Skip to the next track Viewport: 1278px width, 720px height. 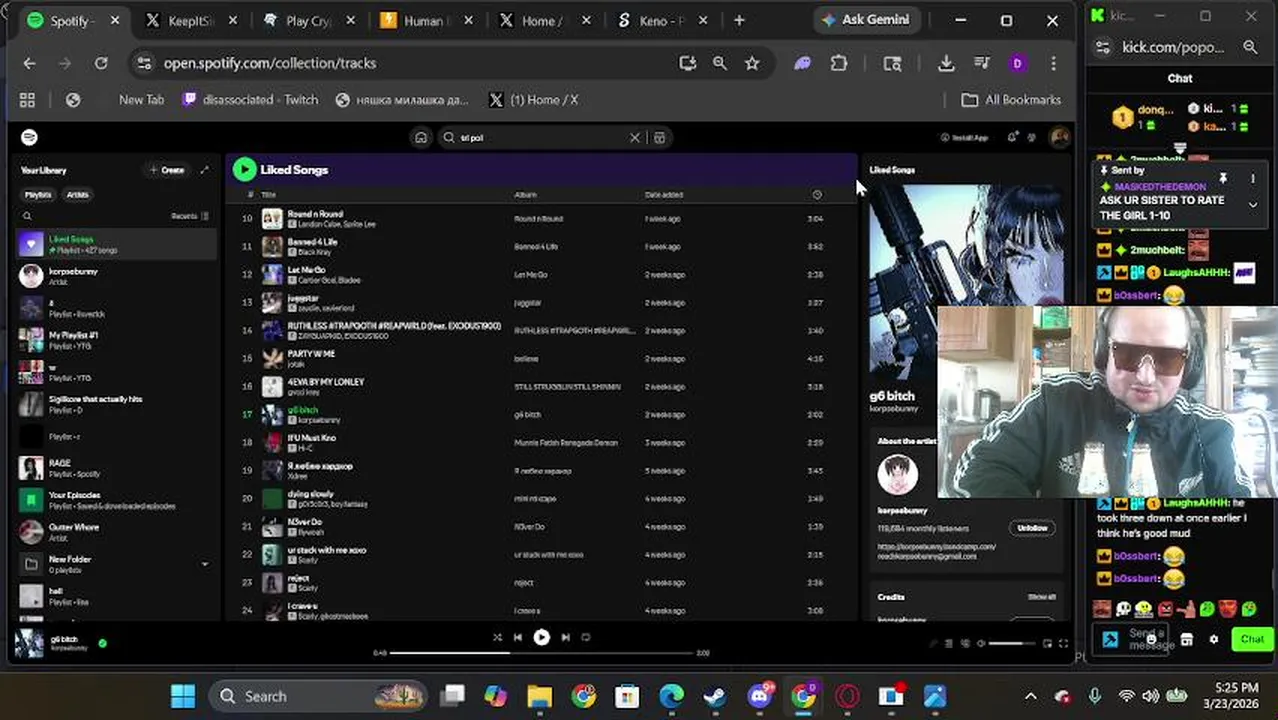(565, 637)
